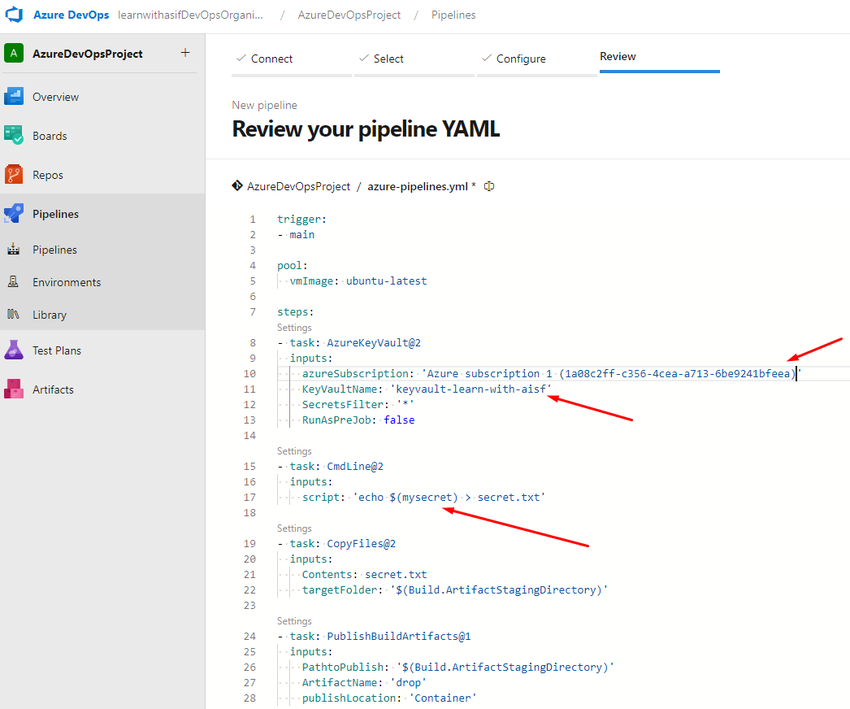Screen dimensions: 850x709
Task: Switch to the Connect step tab
Action: click(271, 59)
